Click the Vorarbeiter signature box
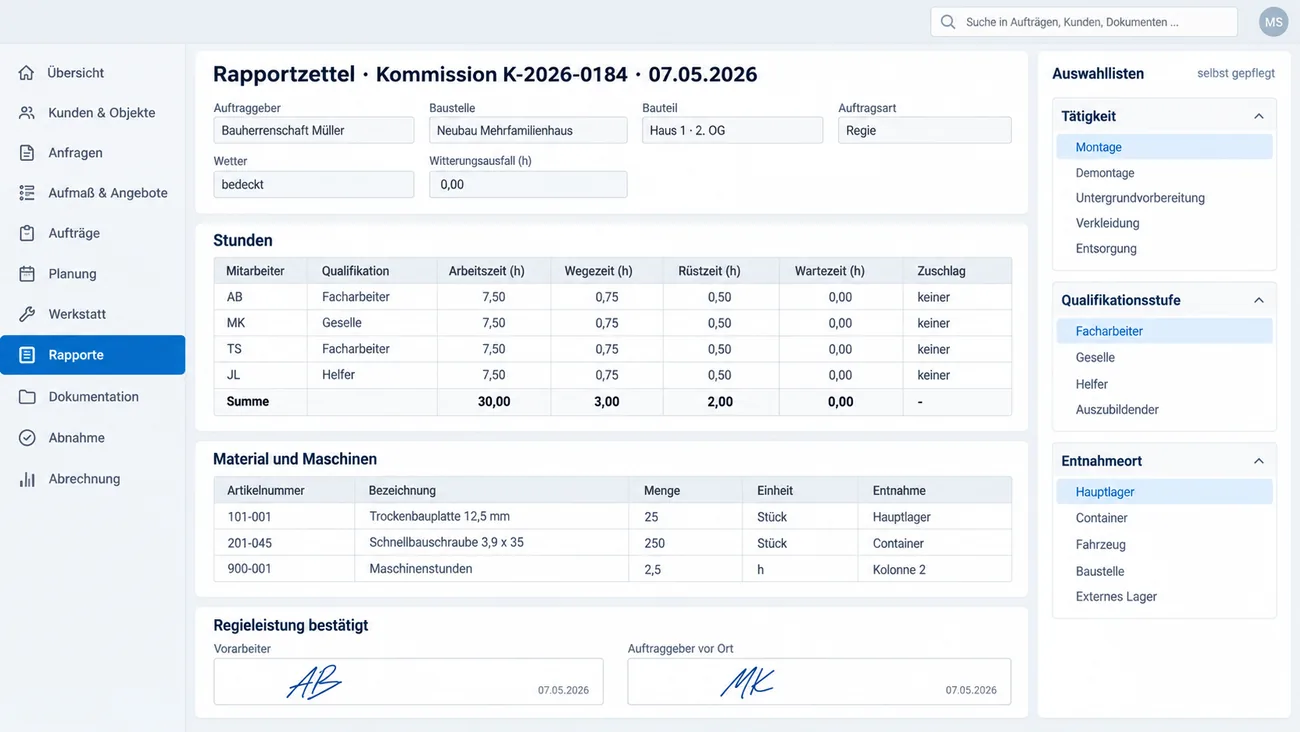This screenshot has width=1300, height=732. click(408, 681)
